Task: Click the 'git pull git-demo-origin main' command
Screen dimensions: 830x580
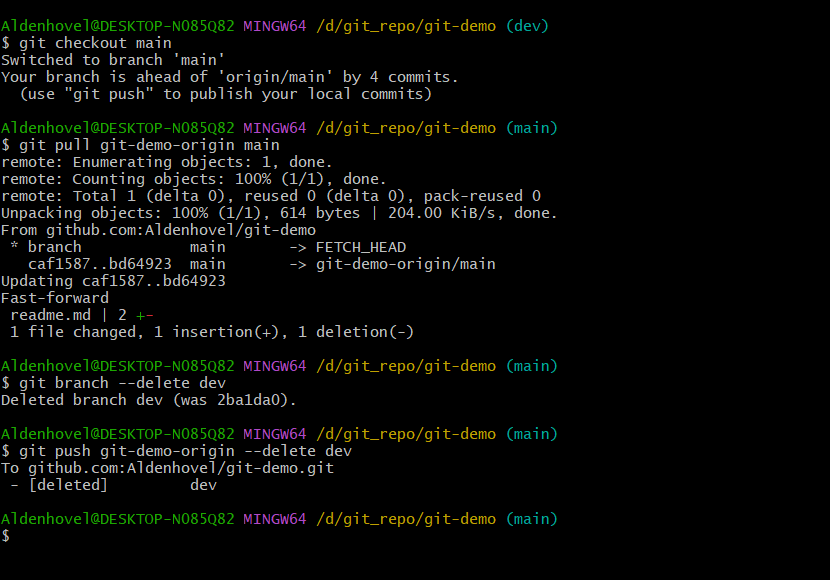Action: click(140, 145)
